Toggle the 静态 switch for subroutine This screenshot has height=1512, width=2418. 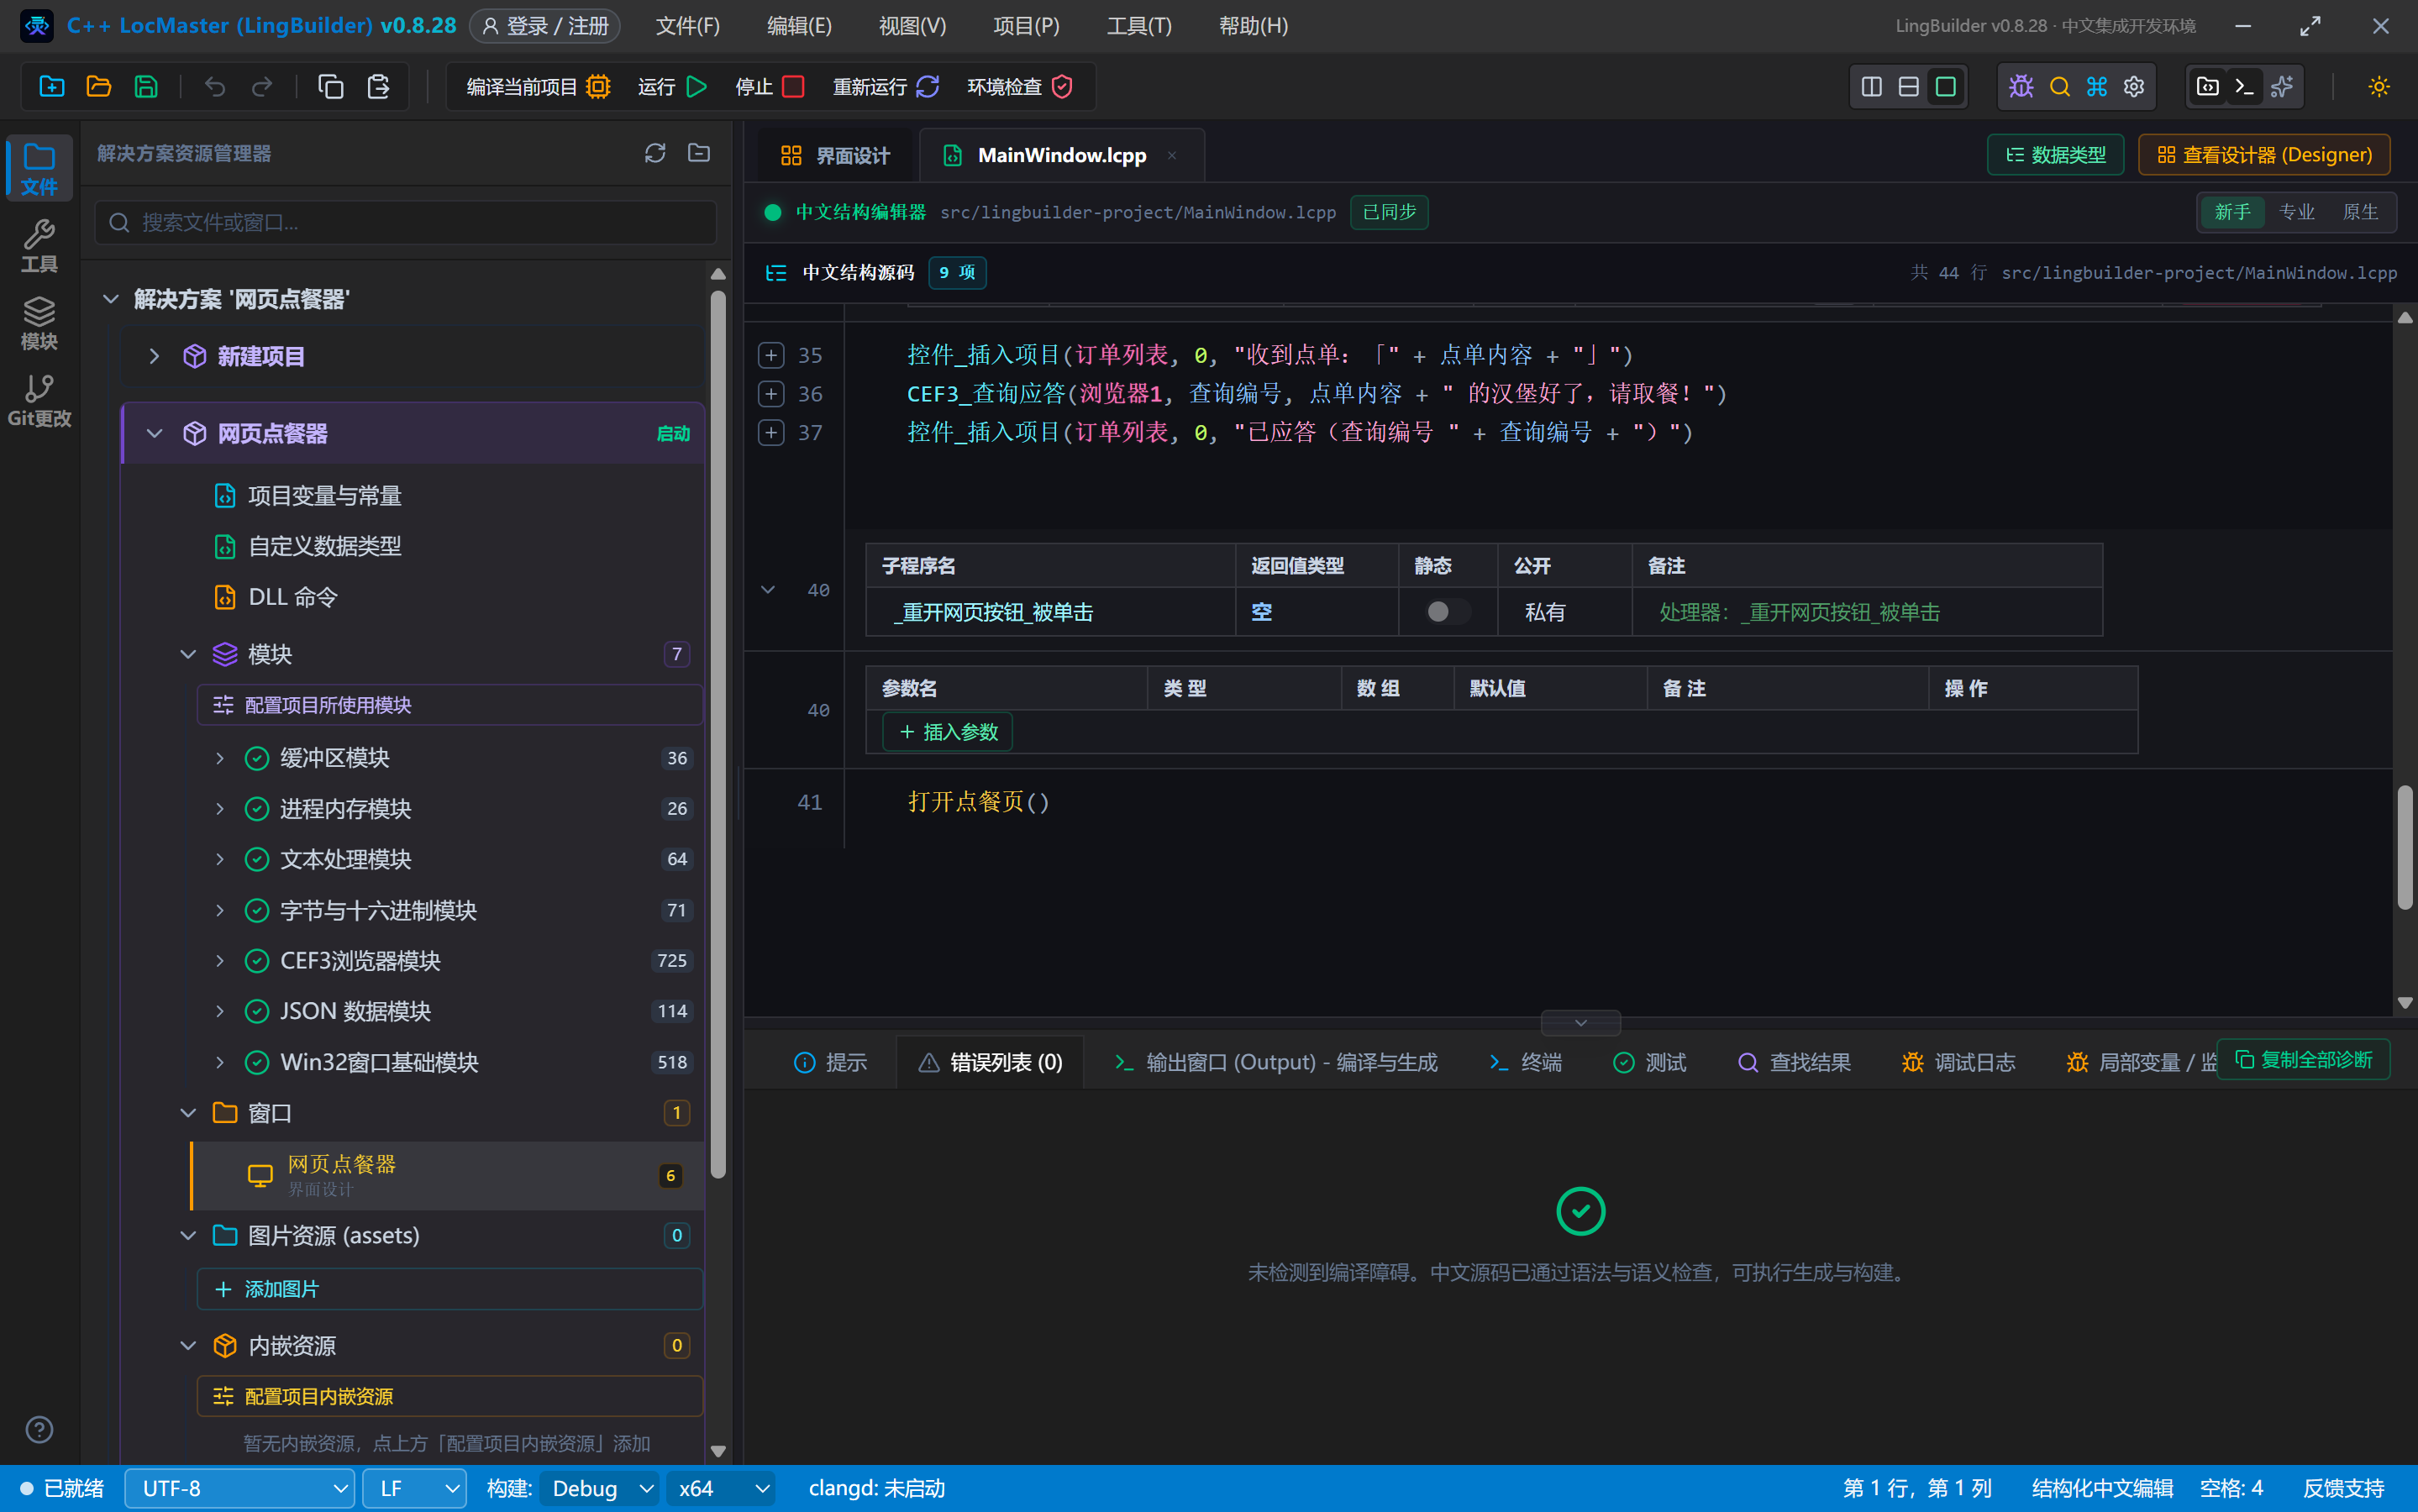1447,612
